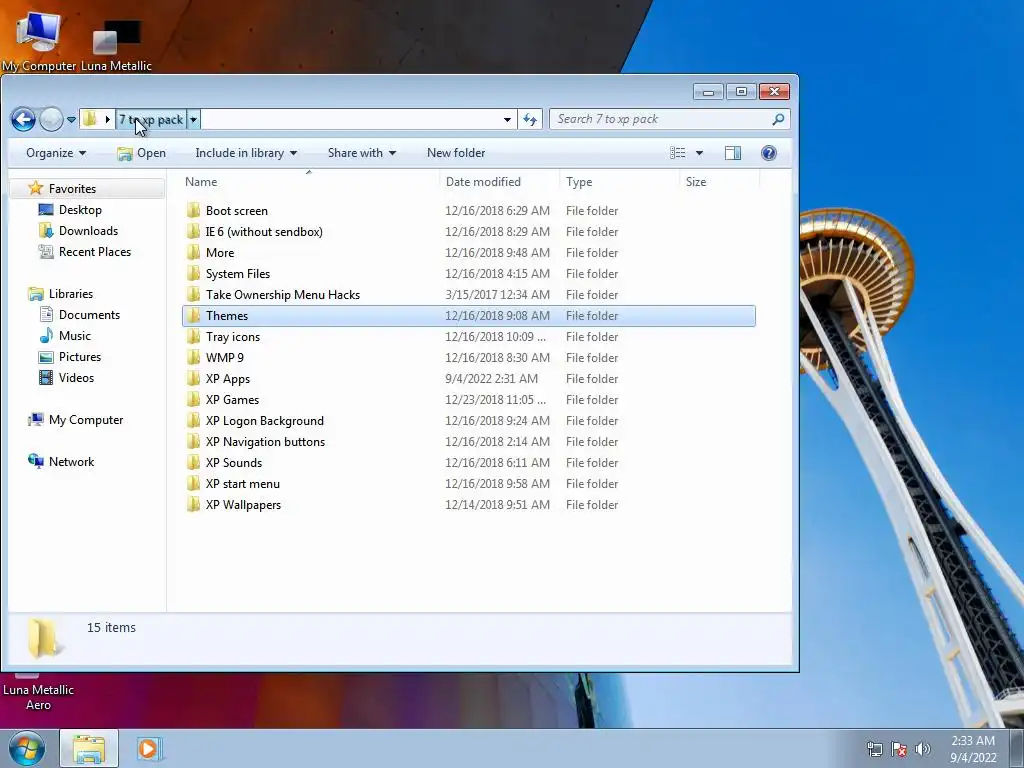This screenshot has height=768, width=1024.
Task: Open the taskbar clock showing 2:33 AM
Action: tap(973, 749)
